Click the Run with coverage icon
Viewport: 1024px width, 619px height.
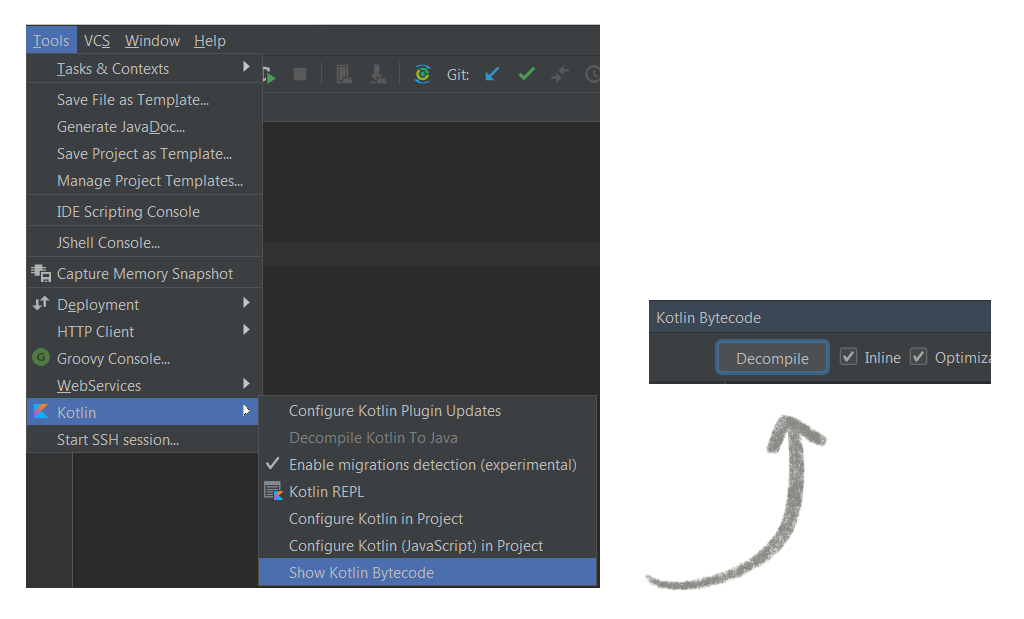[x=269, y=75]
